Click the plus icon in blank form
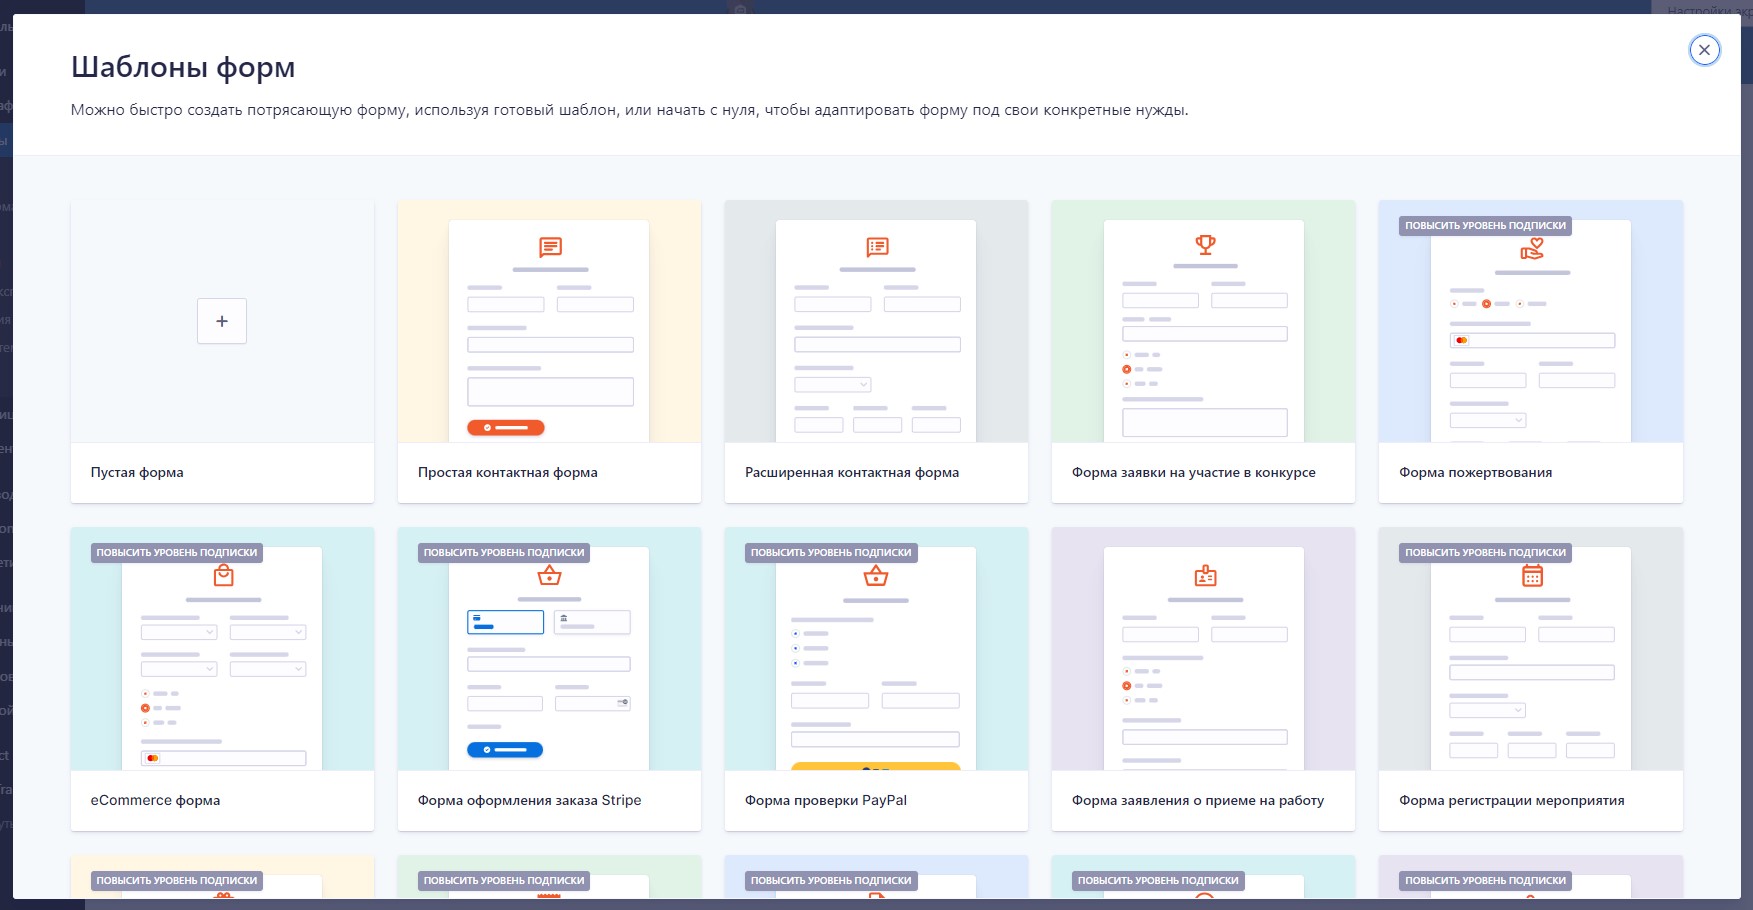The width and height of the screenshot is (1753, 910). point(222,321)
